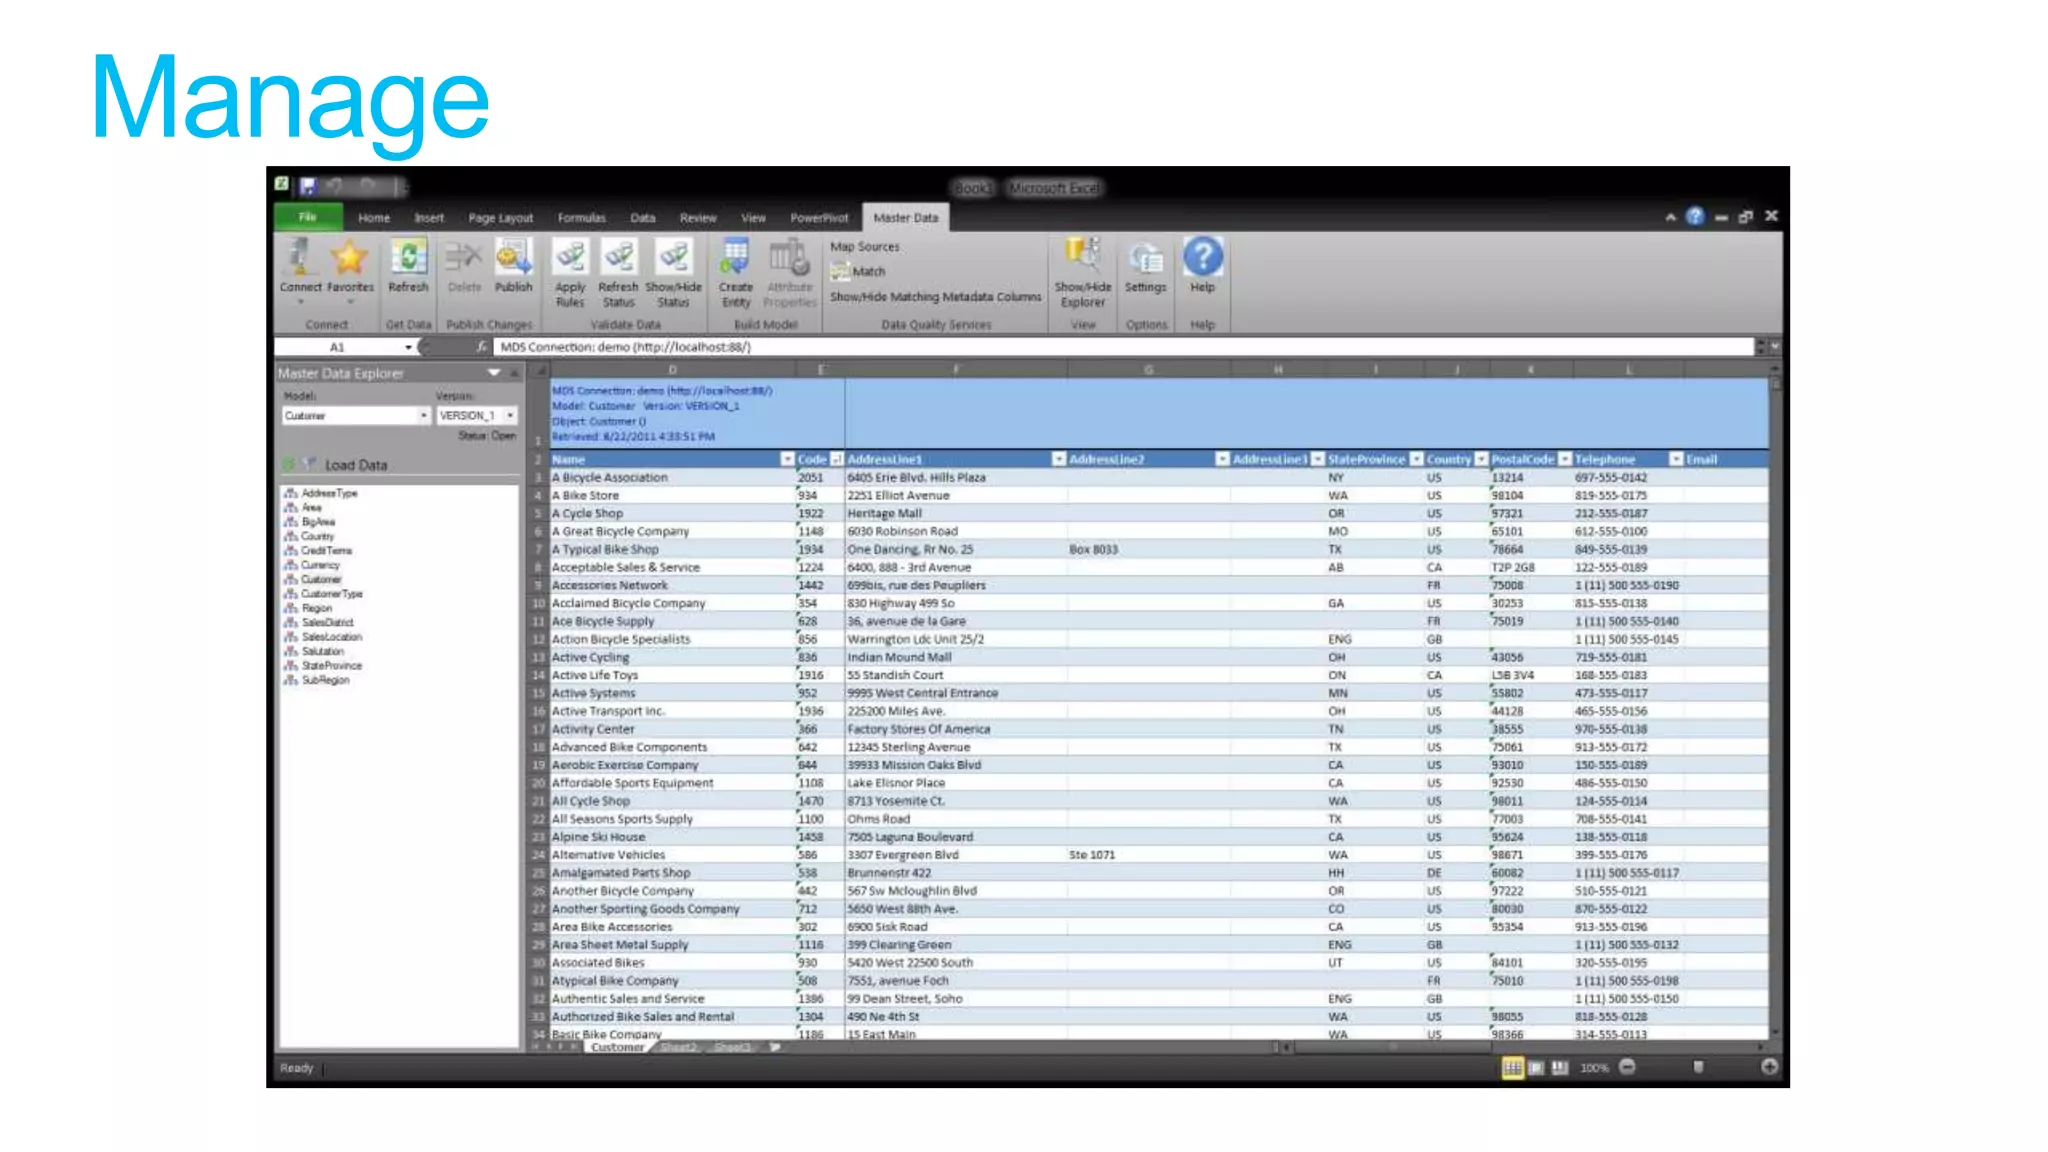Click the zoom out minus on zoom slider

point(1627,1067)
